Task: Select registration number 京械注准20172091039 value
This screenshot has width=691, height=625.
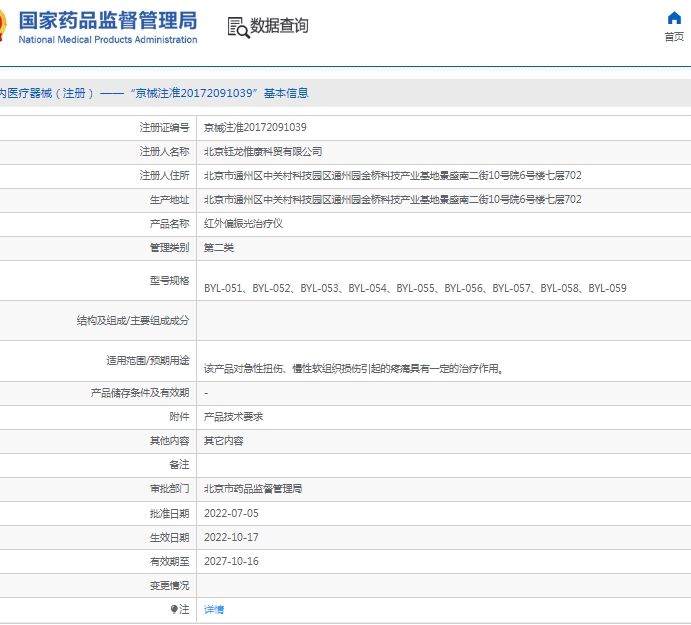Action: [x=255, y=127]
